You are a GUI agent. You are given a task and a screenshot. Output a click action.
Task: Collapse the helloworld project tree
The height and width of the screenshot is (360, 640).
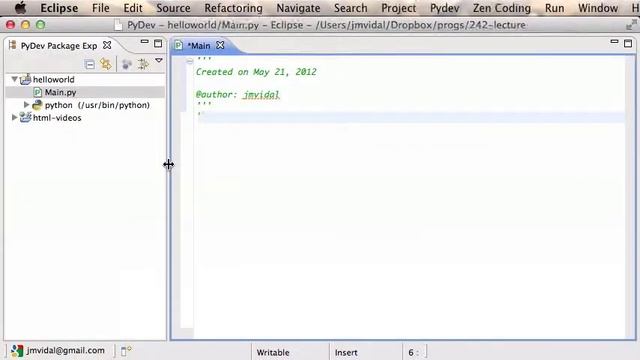pos(14,79)
